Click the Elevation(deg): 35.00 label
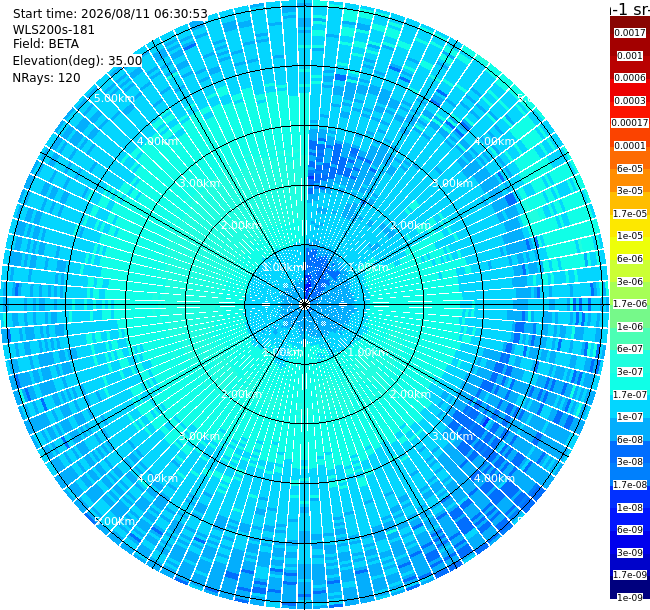Image resolution: width=650 pixels, height=610 pixels. tap(78, 61)
